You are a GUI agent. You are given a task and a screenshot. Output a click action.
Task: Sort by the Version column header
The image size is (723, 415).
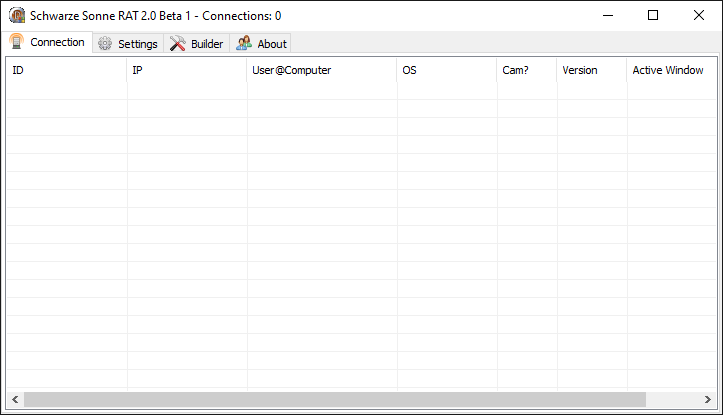coord(591,71)
